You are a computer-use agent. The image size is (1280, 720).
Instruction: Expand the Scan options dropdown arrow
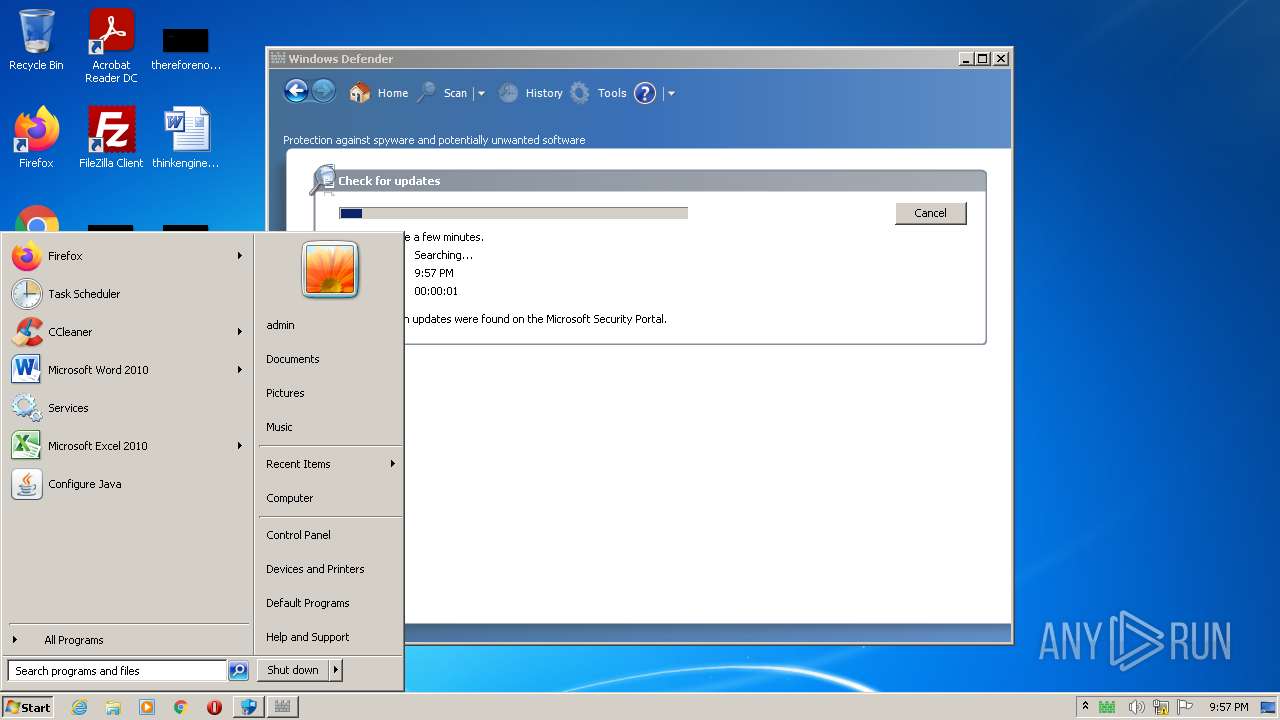click(x=481, y=93)
